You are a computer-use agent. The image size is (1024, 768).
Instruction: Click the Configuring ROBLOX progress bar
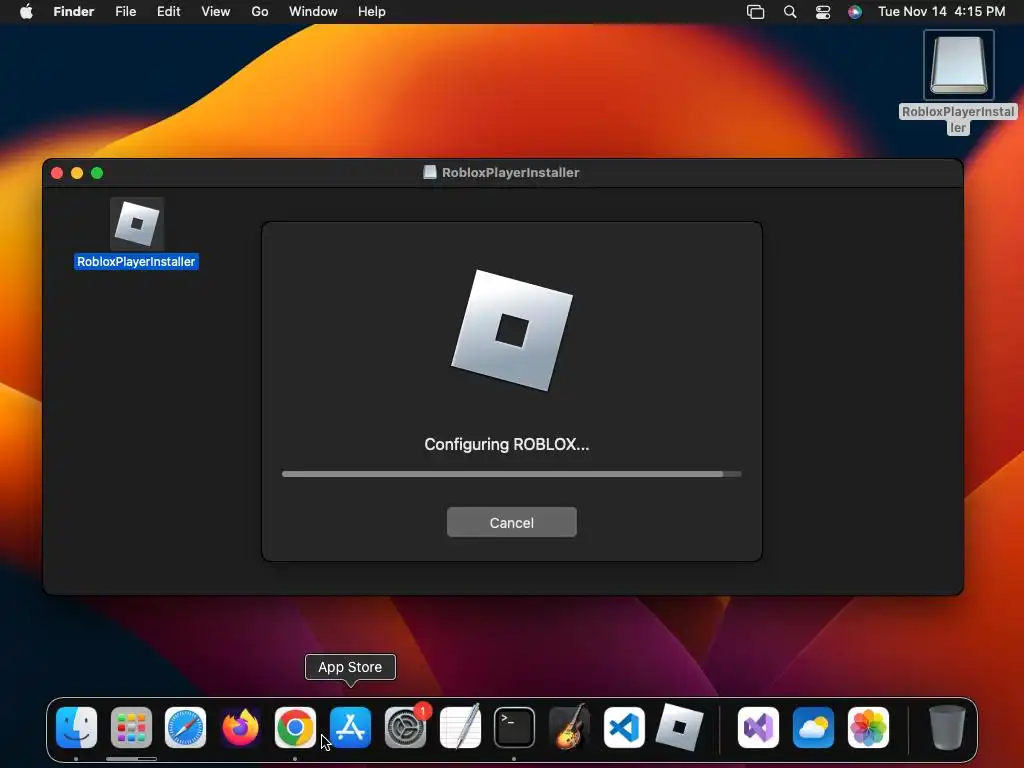point(511,474)
